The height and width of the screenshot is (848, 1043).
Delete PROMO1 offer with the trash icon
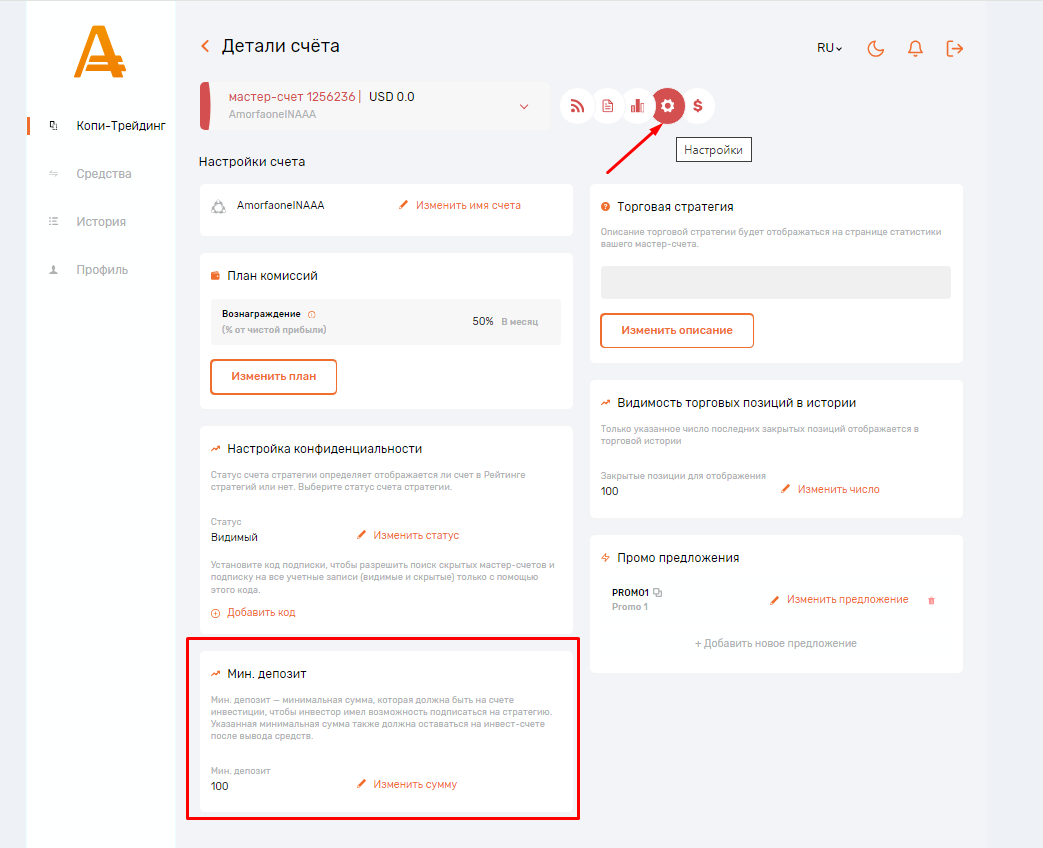[932, 600]
